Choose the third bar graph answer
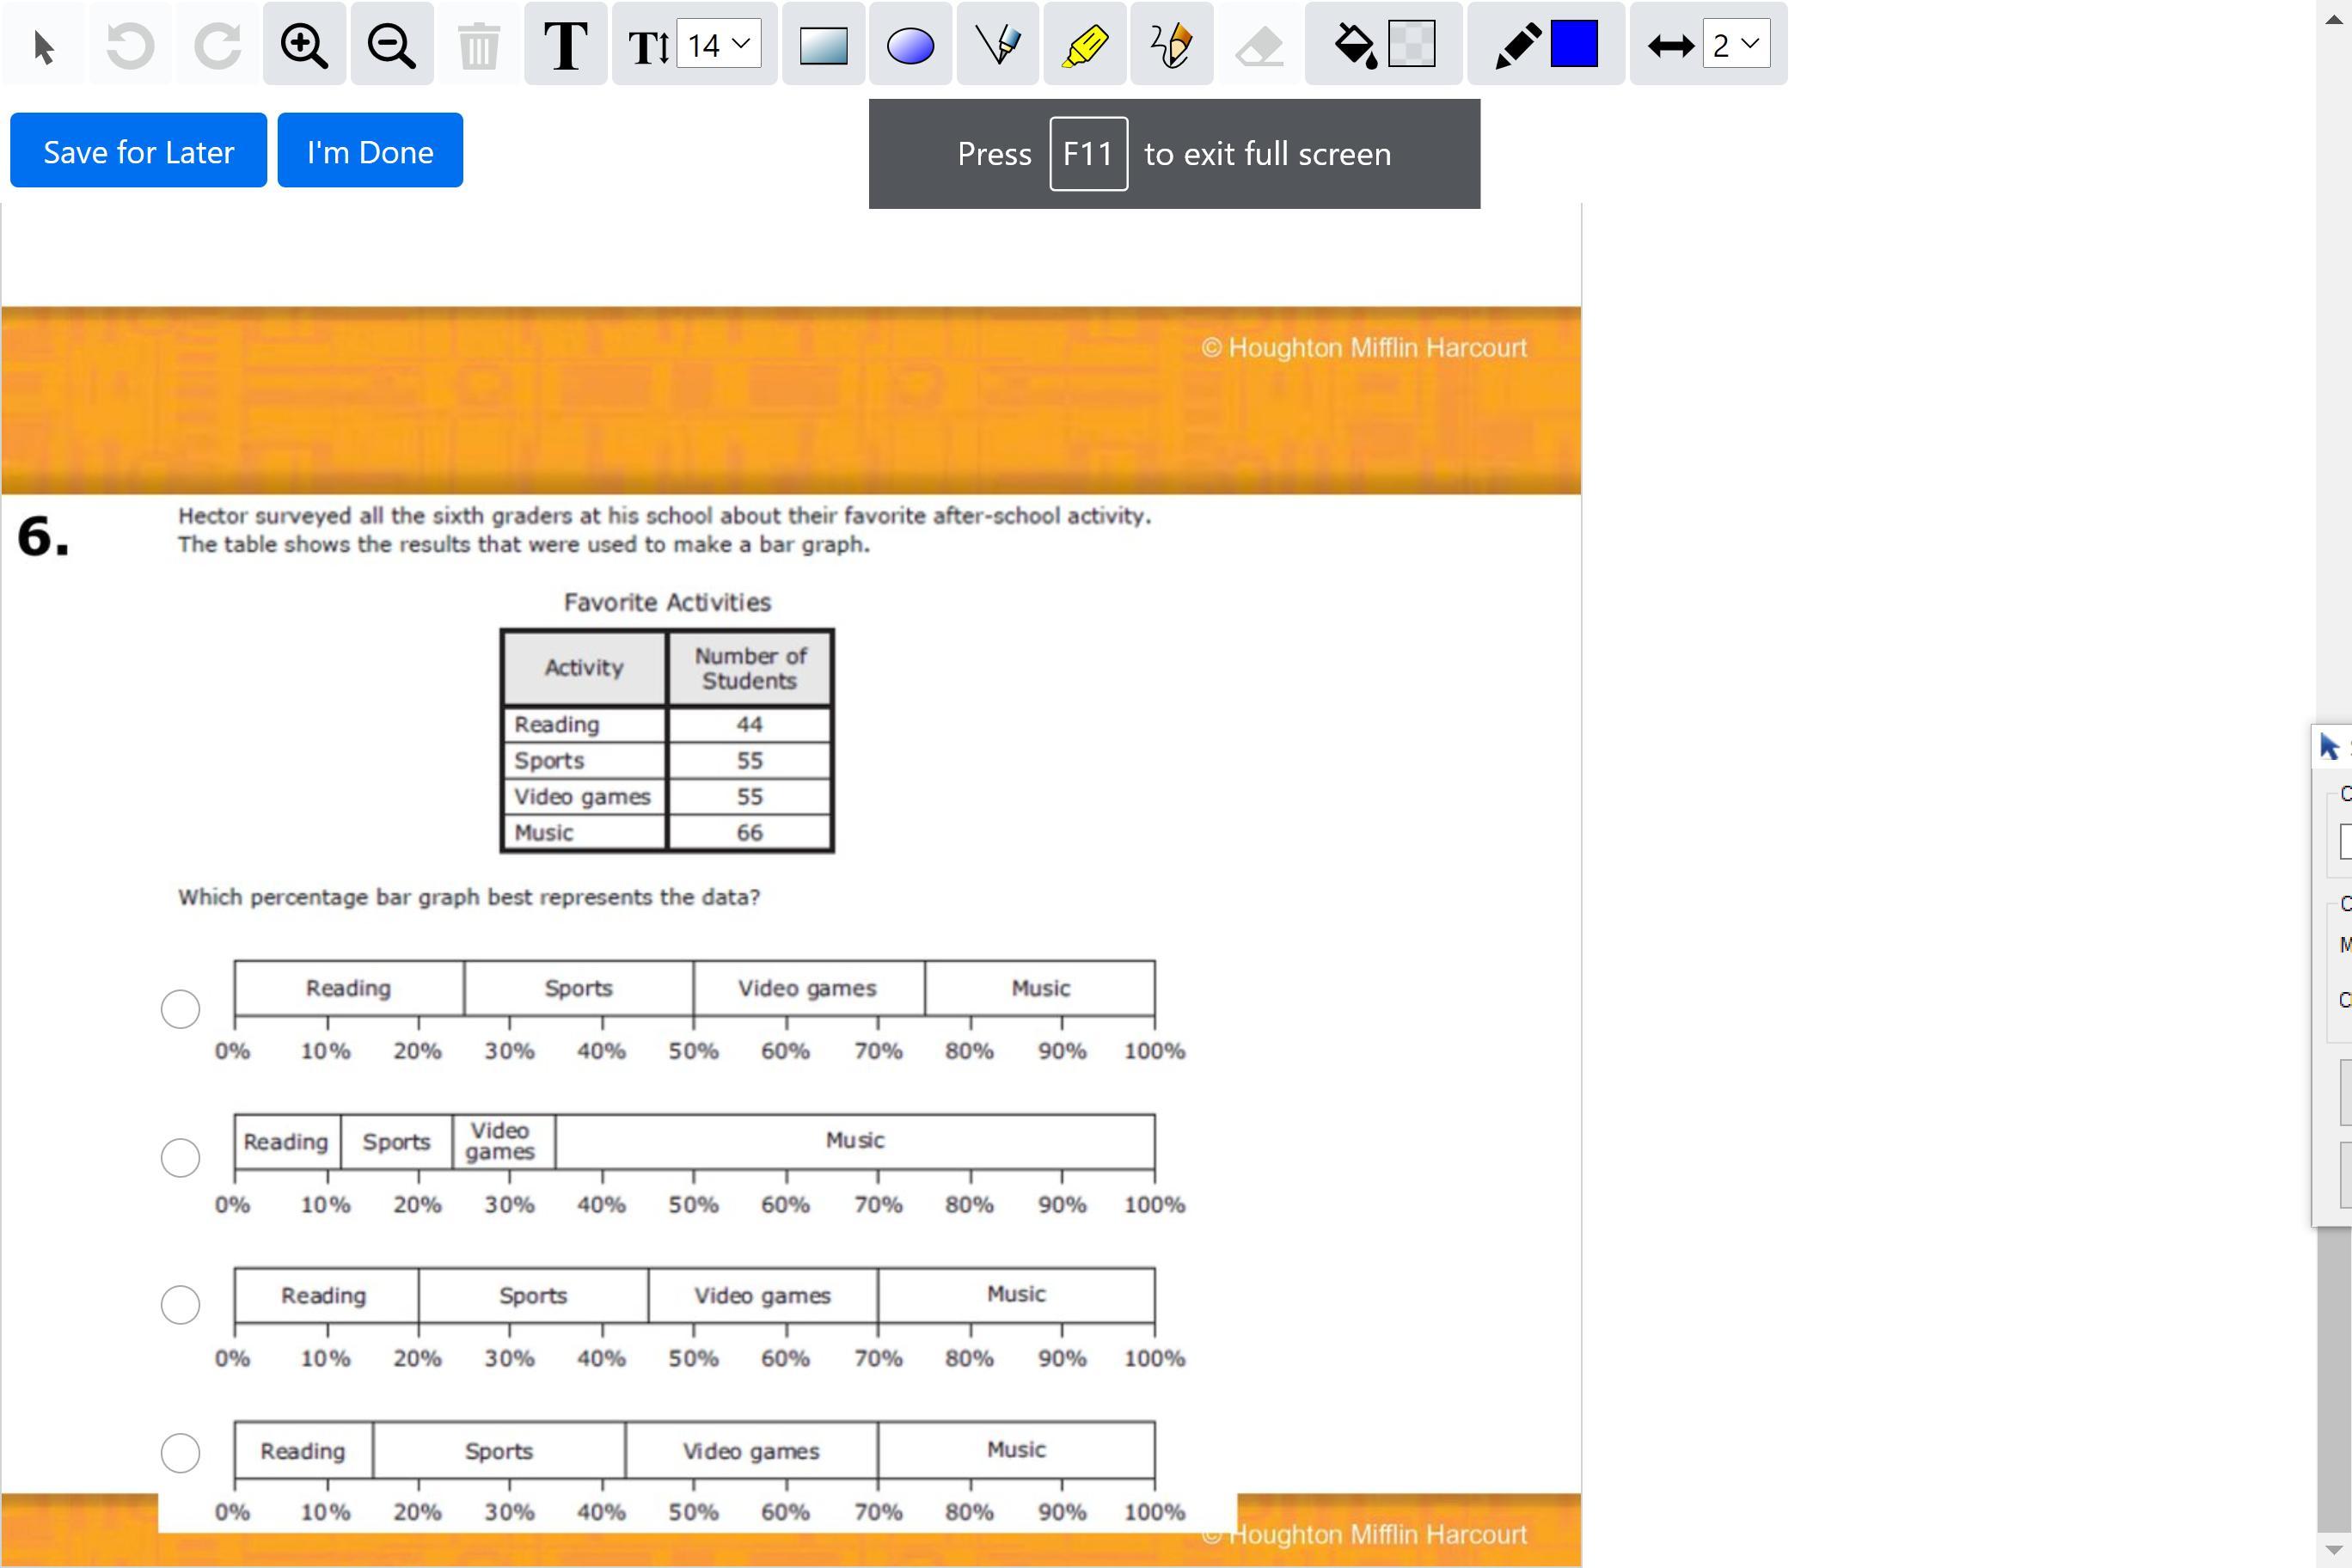This screenshot has height=1568, width=2352. [x=180, y=1304]
